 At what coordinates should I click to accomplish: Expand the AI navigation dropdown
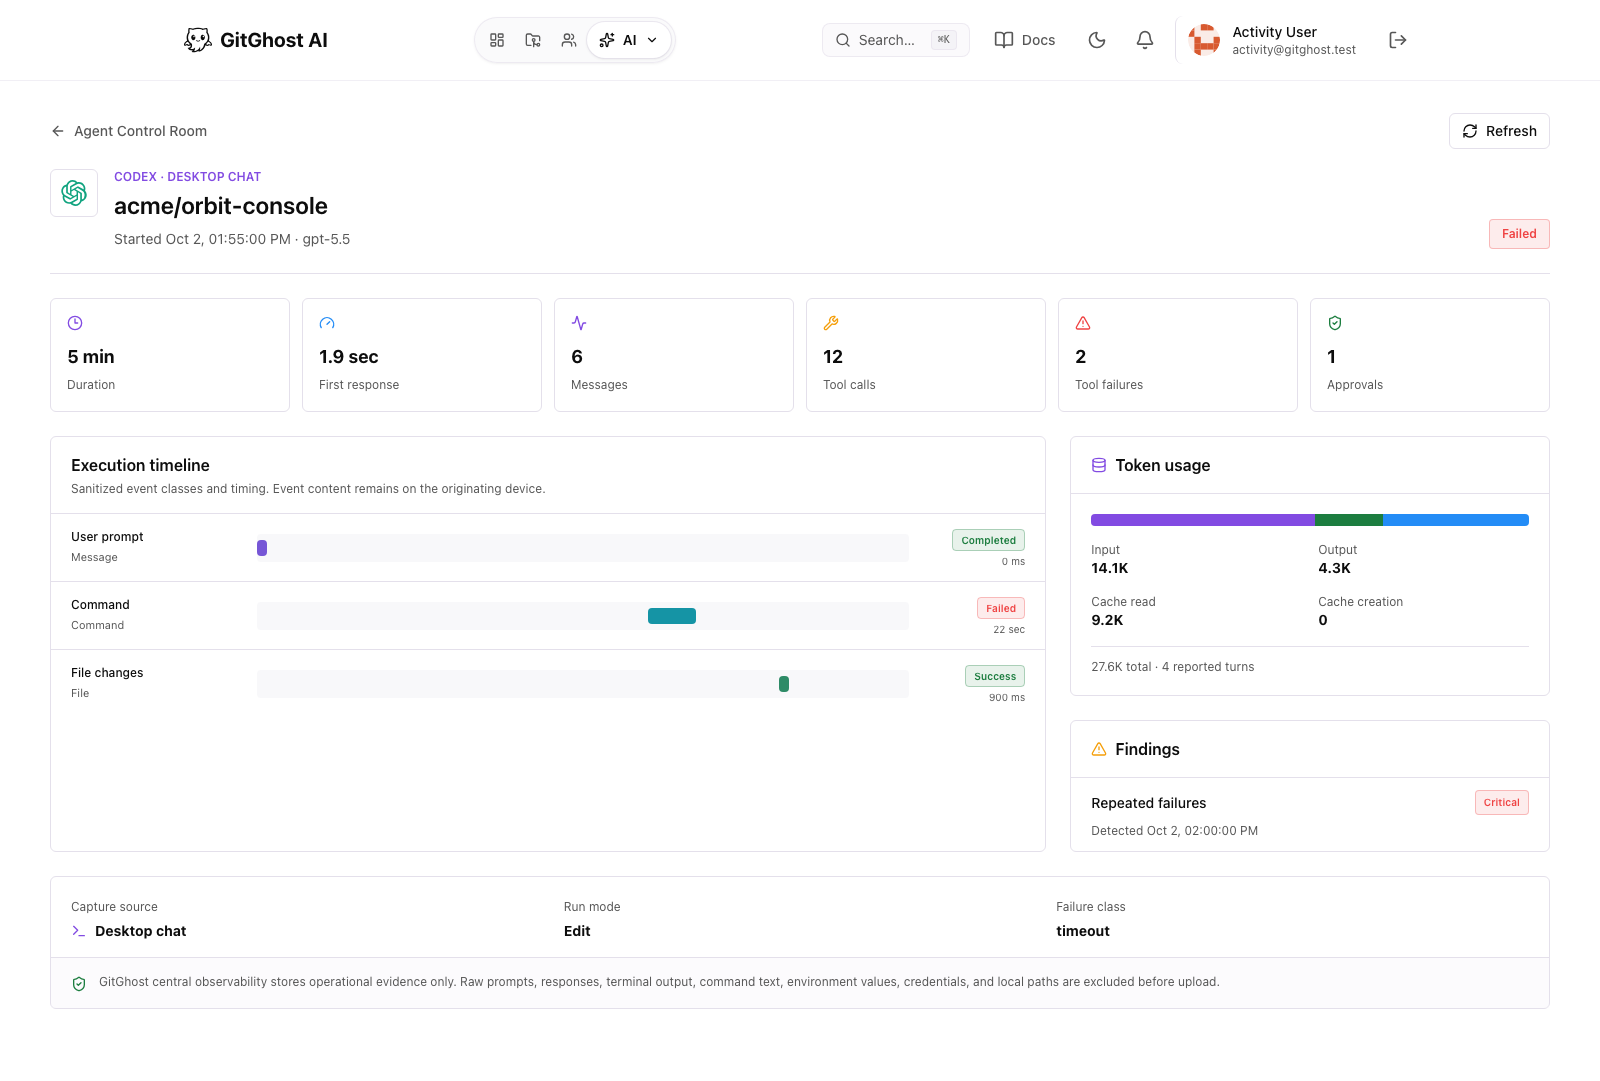point(629,40)
